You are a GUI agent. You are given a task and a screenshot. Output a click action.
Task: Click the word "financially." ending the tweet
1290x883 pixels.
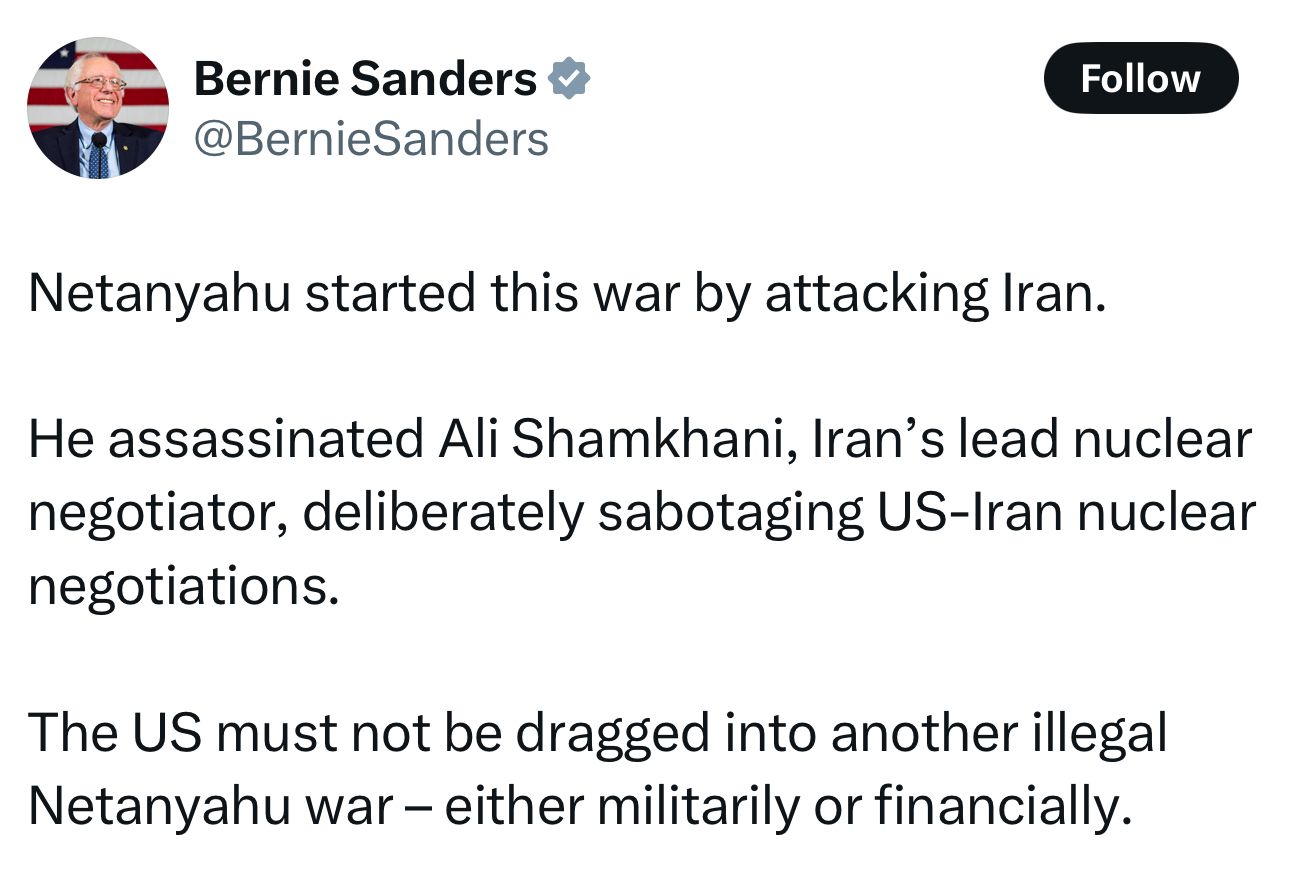1005,807
